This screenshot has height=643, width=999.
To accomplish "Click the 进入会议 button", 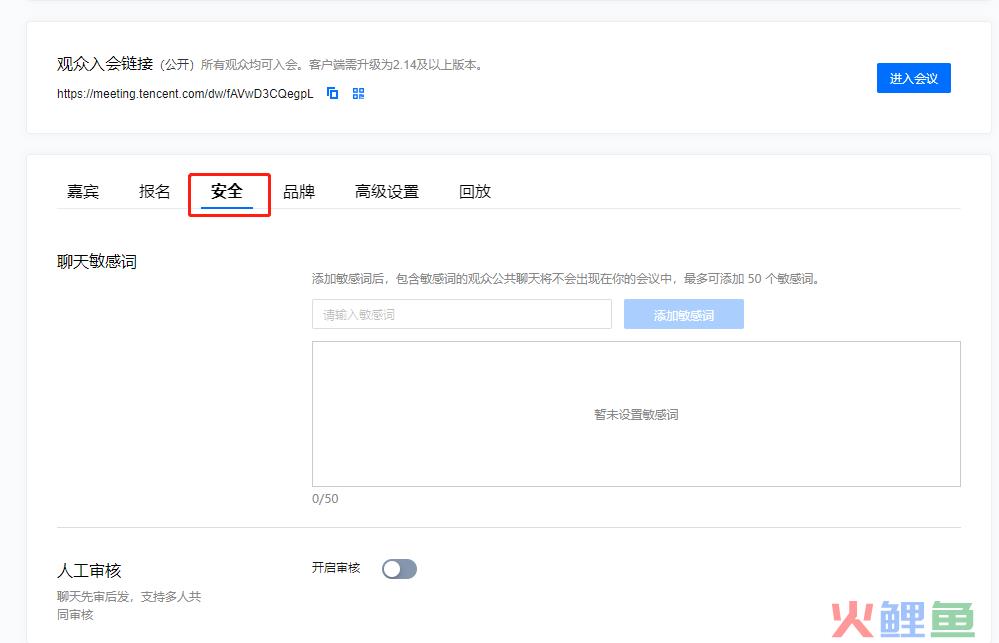I will (913, 78).
